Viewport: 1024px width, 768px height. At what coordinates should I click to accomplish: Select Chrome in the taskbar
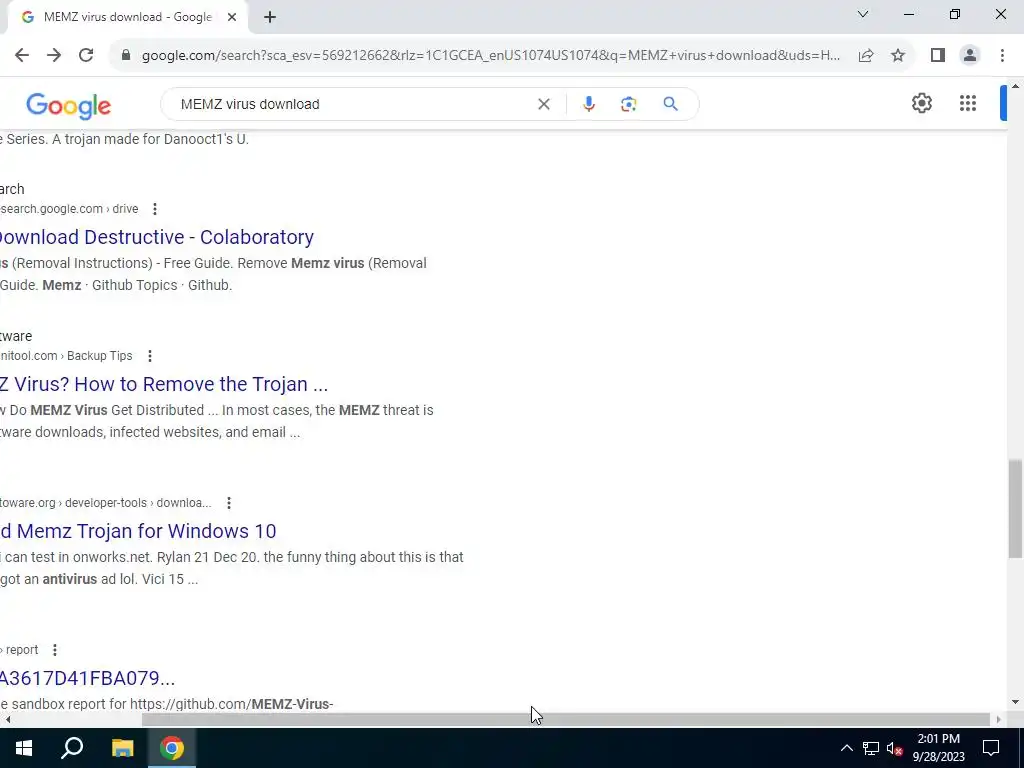coord(172,748)
